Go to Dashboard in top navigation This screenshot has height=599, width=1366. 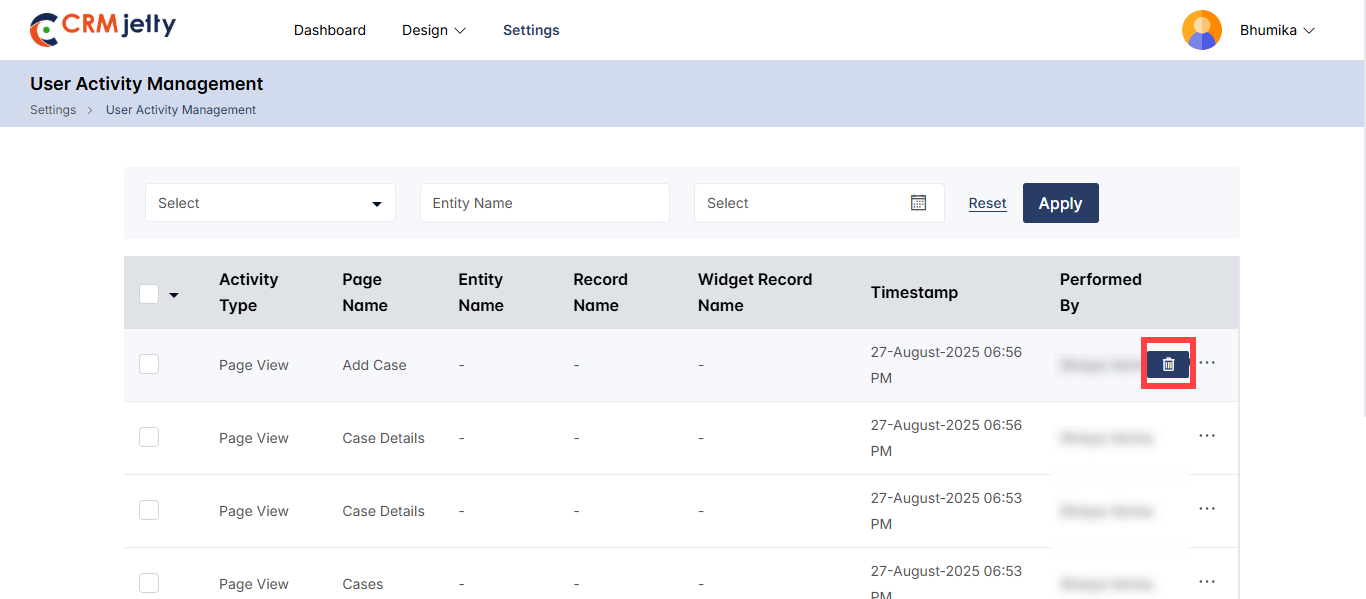tap(329, 30)
